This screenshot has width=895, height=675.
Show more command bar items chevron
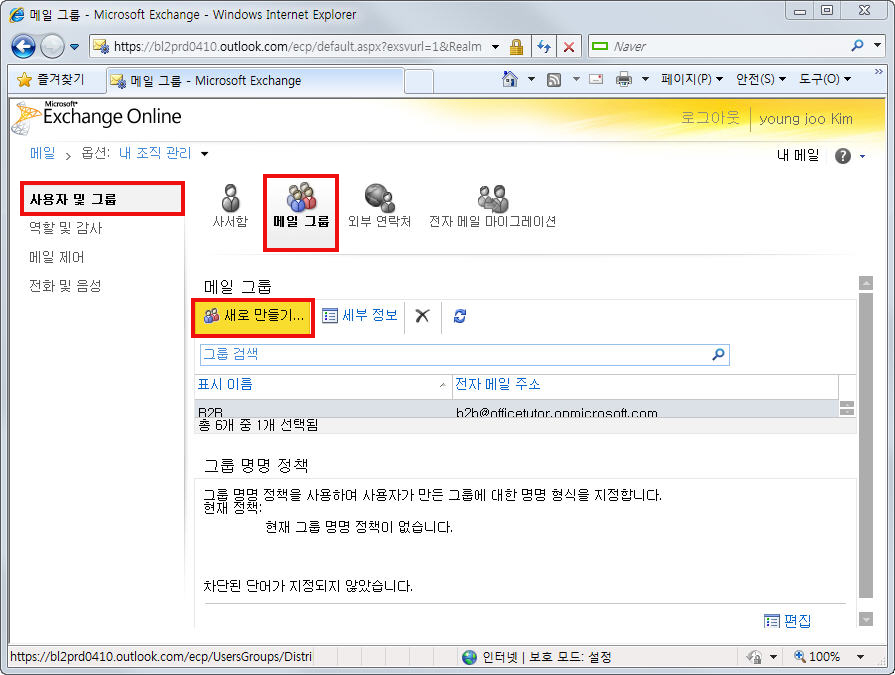click(878, 71)
